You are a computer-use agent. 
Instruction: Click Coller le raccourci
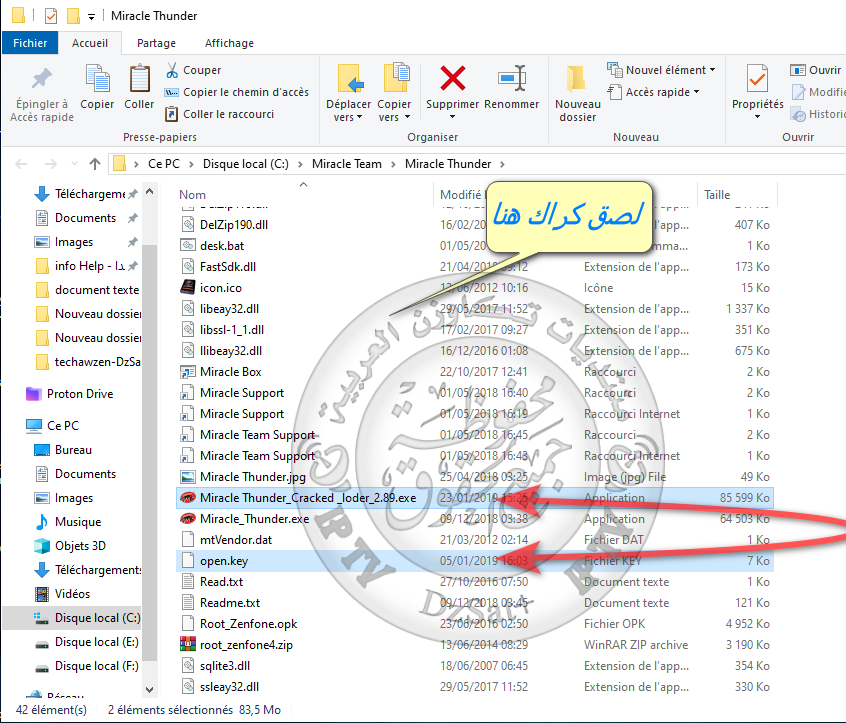coord(220,114)
